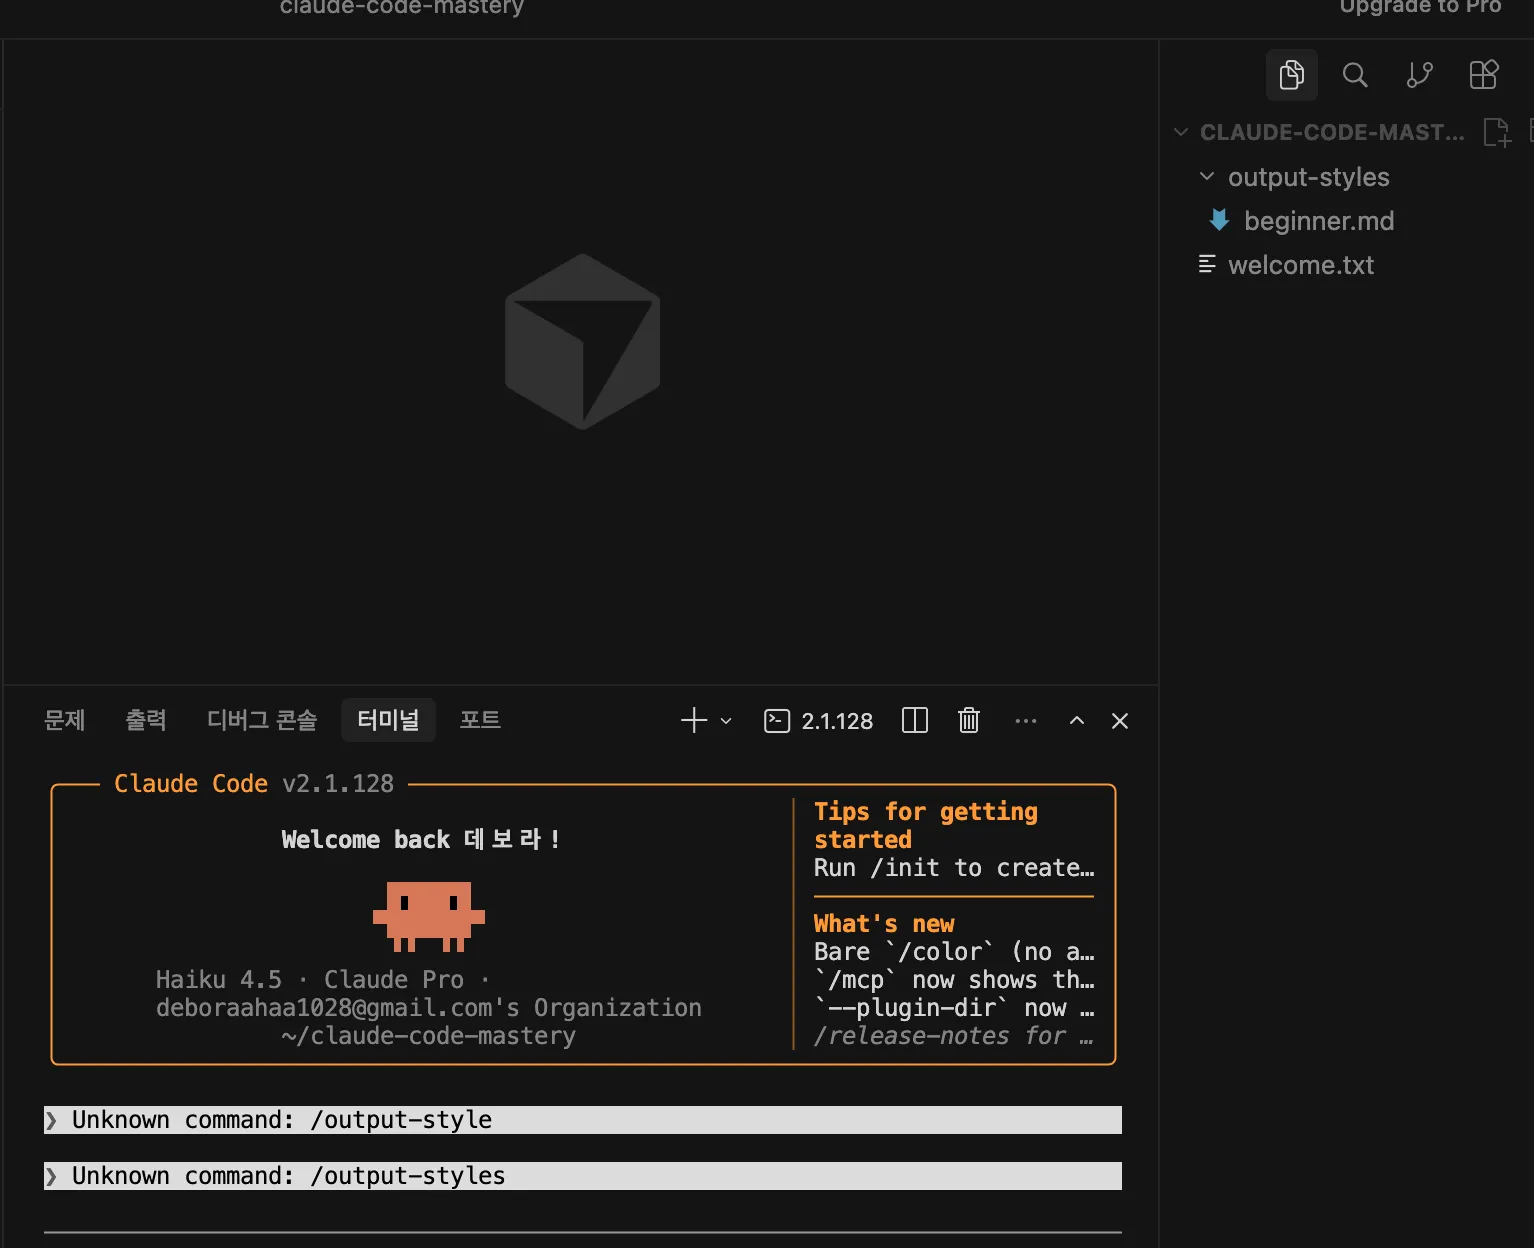Open the Search view icon
Image resolution: width=1534 pixels, height=1248 pixels.
(x=1355, y=75)
